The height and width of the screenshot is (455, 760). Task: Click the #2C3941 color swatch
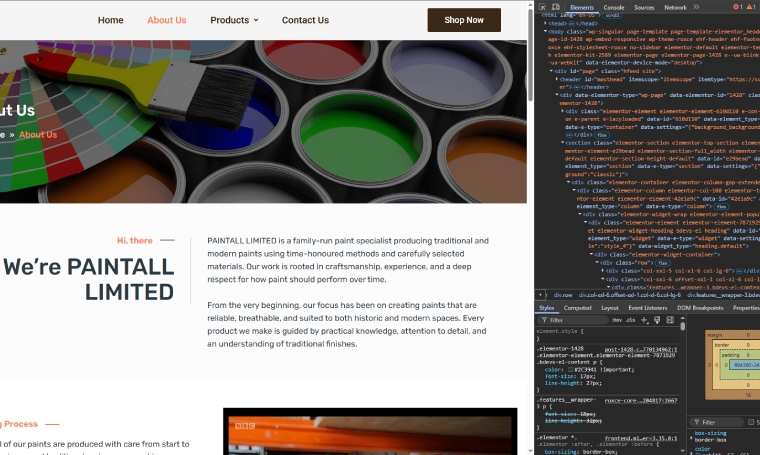568,369
